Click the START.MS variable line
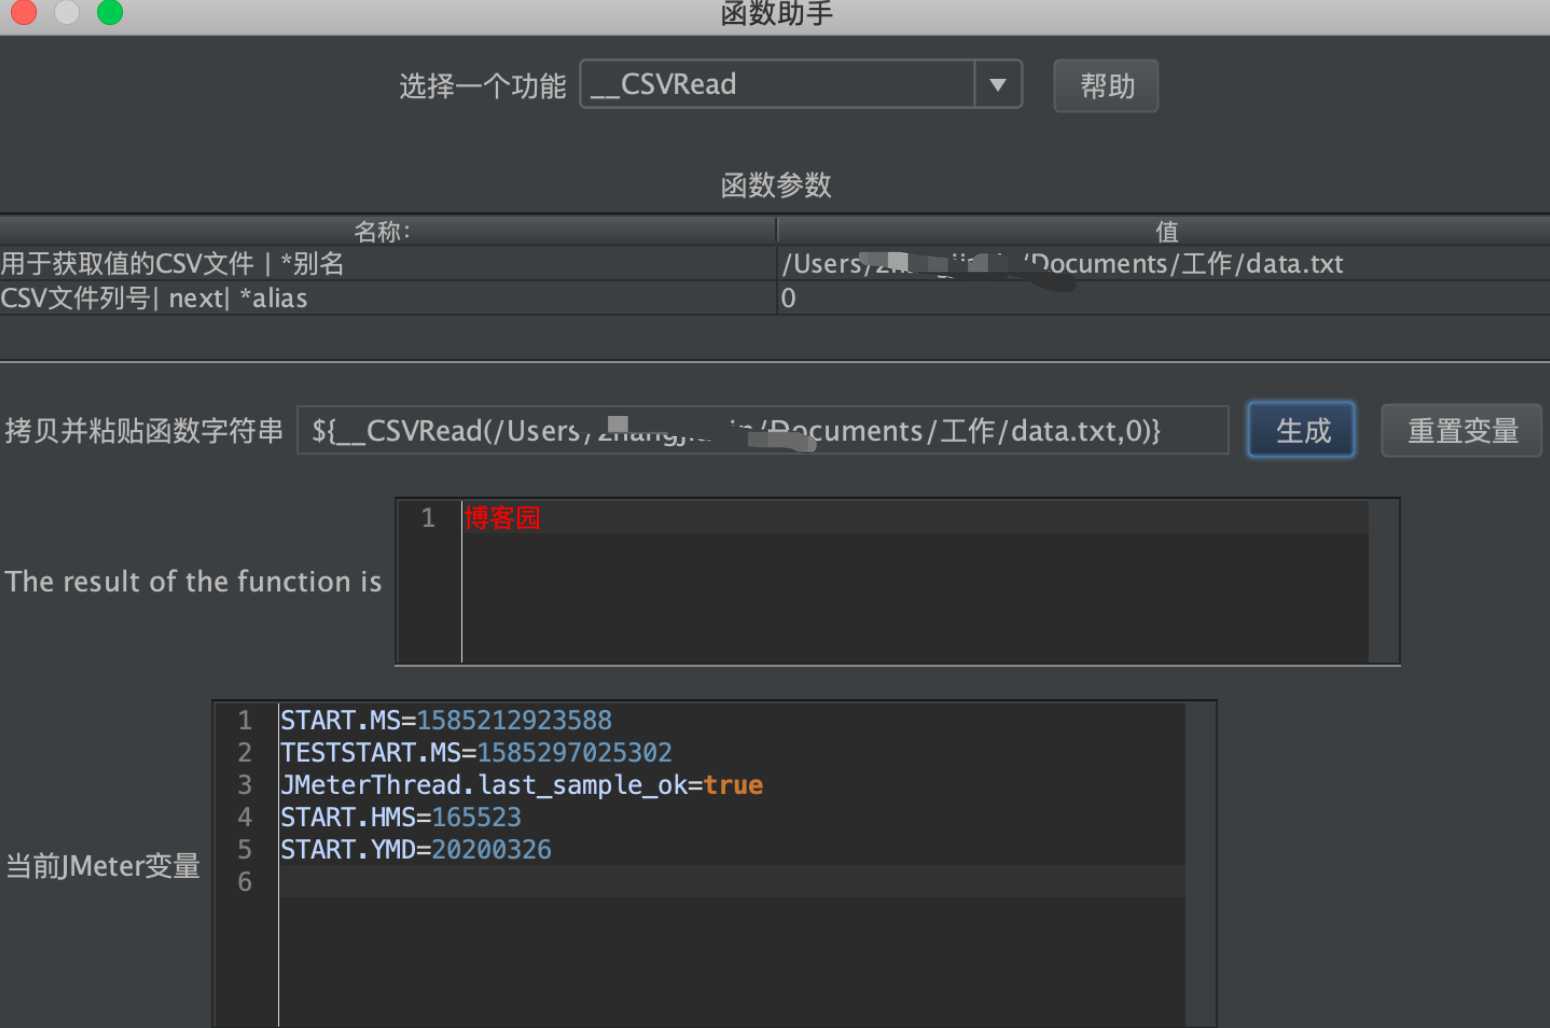1550x1028 pixels. pos(446,720)
